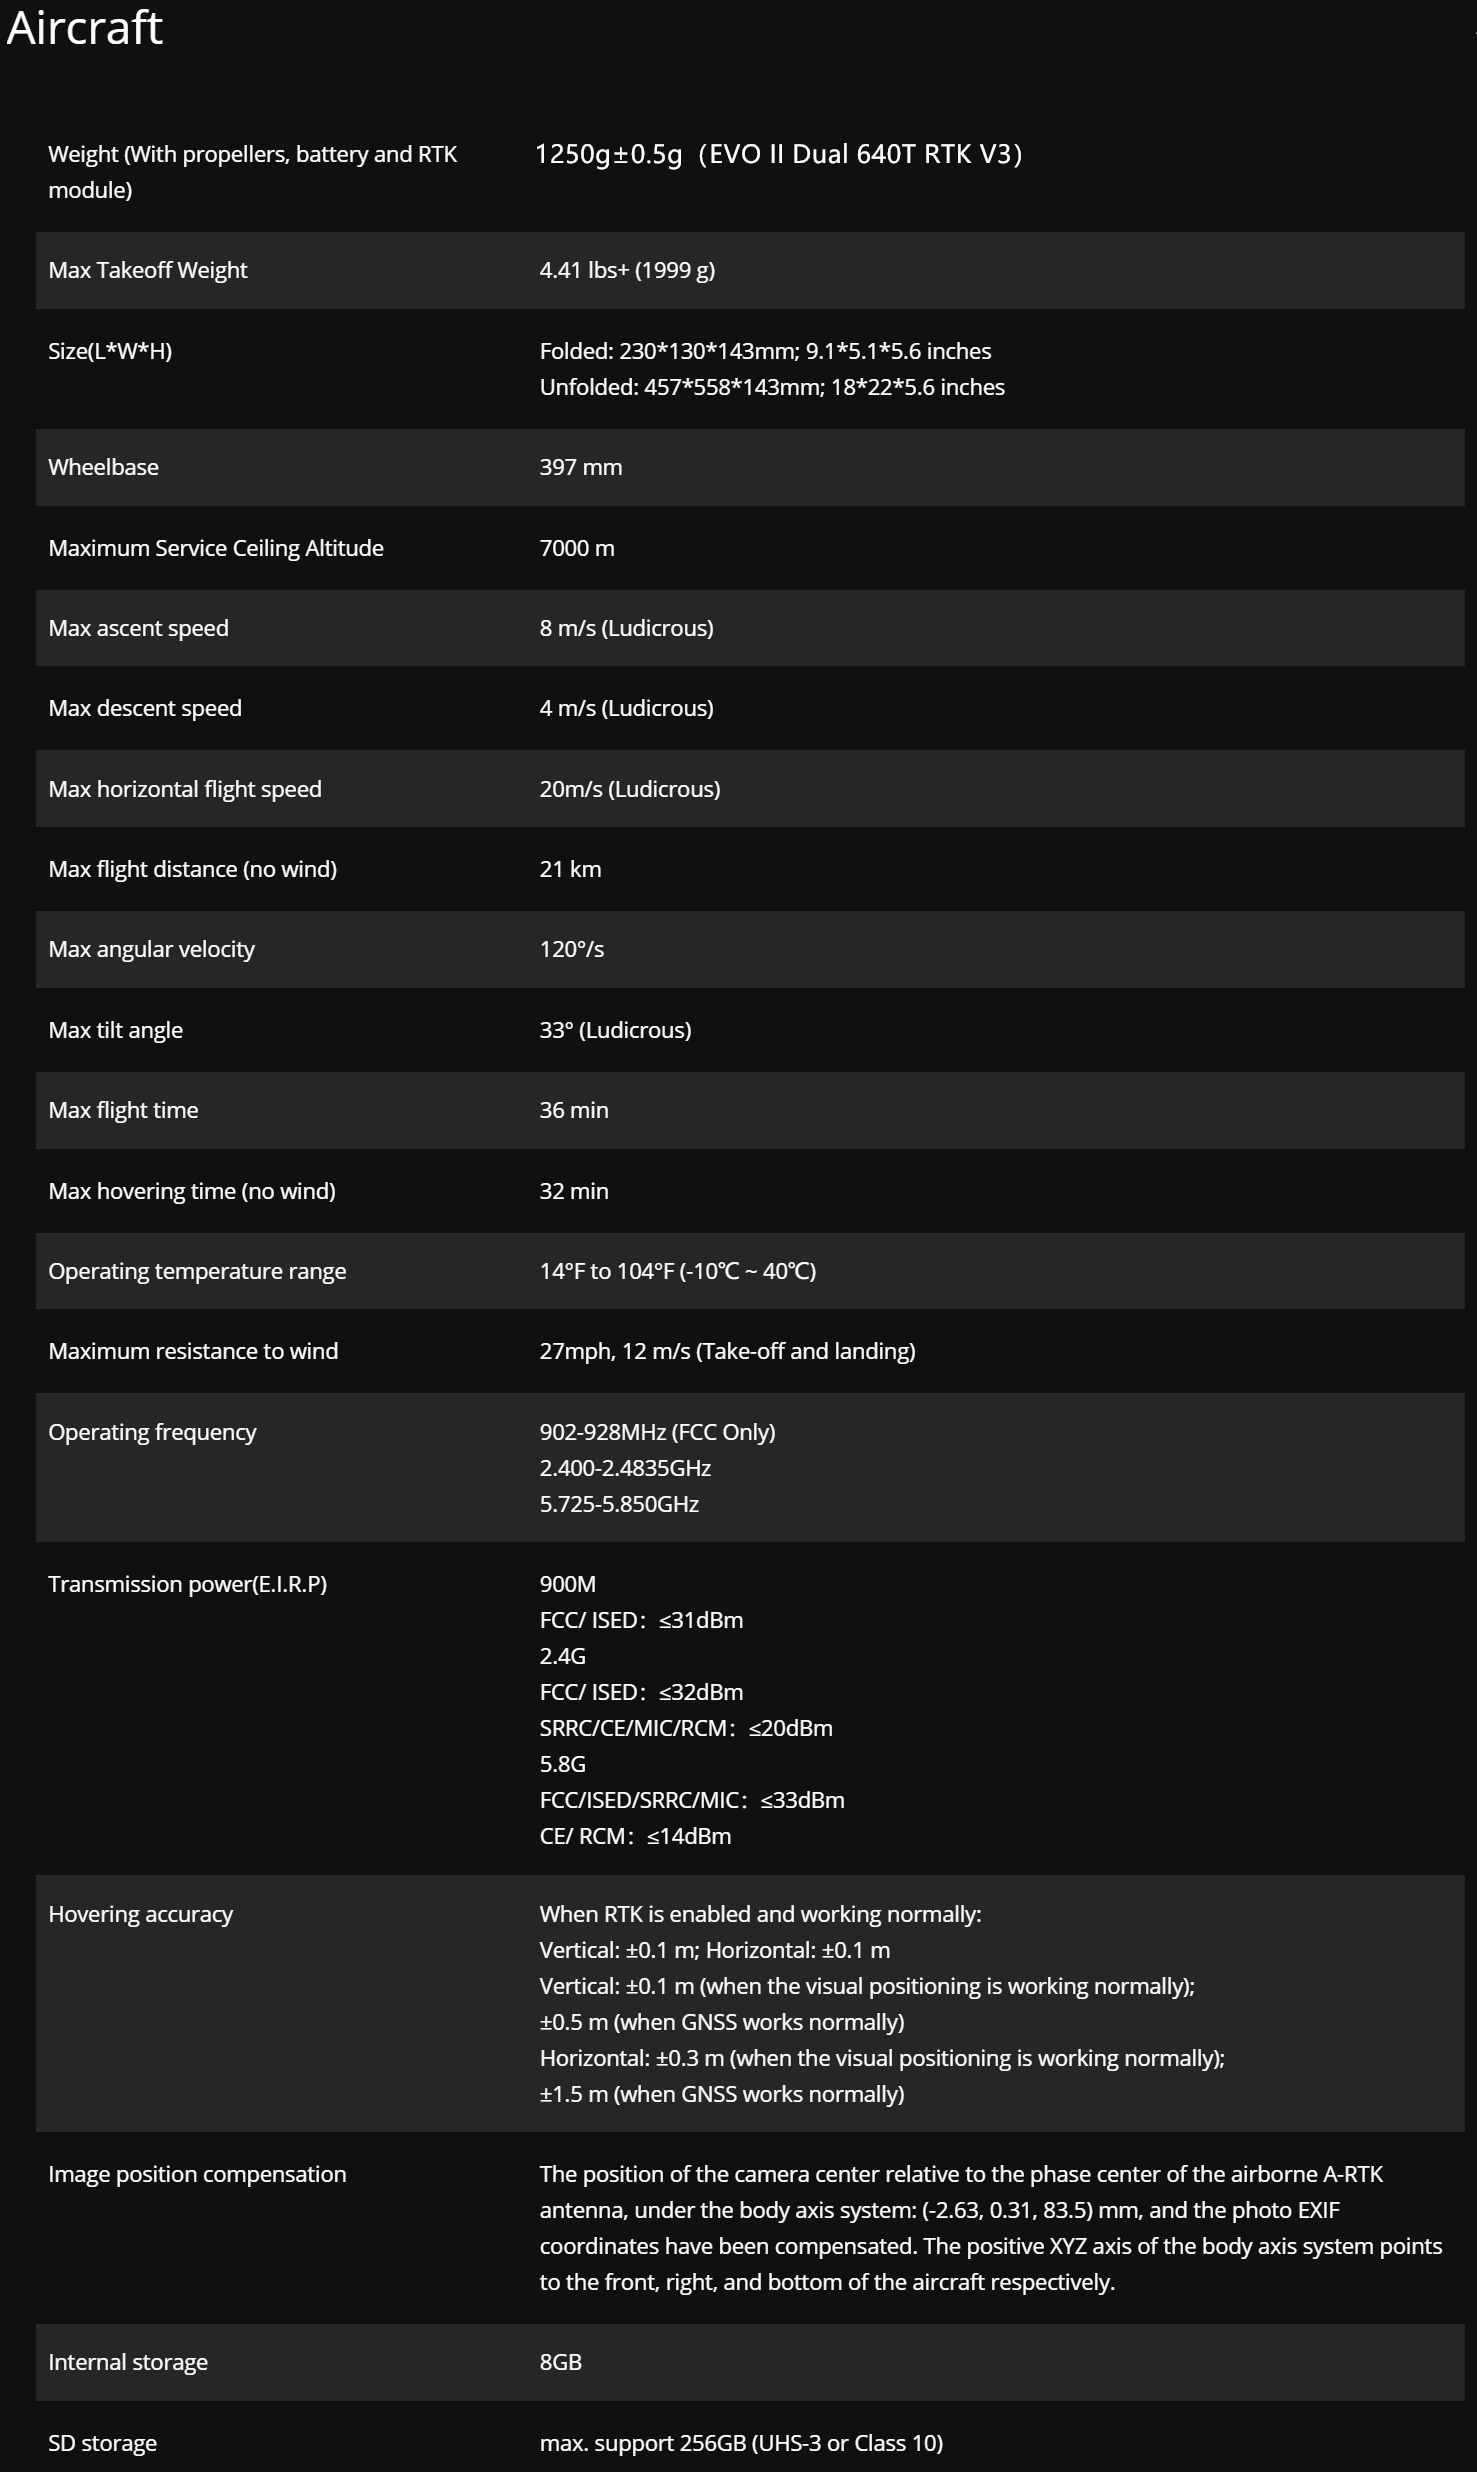This screenshot has height=2472, width=1477.
Task: Click the Size(L*W*H) label
Action: (x=110, y=351)
